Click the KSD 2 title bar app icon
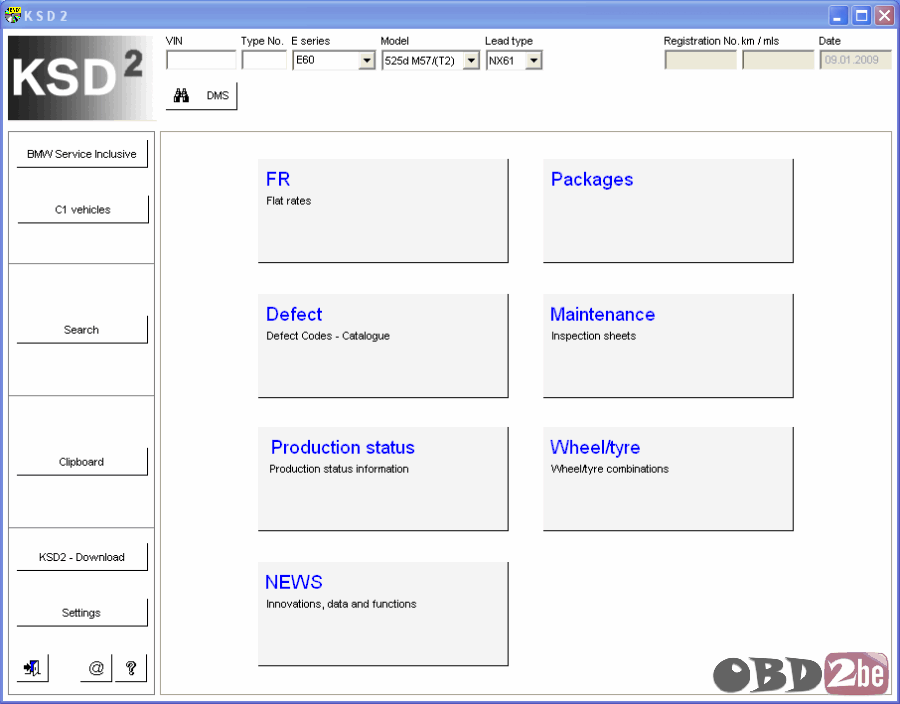The width and height of the screenshot is (900, 704). (x=12, y=15)
